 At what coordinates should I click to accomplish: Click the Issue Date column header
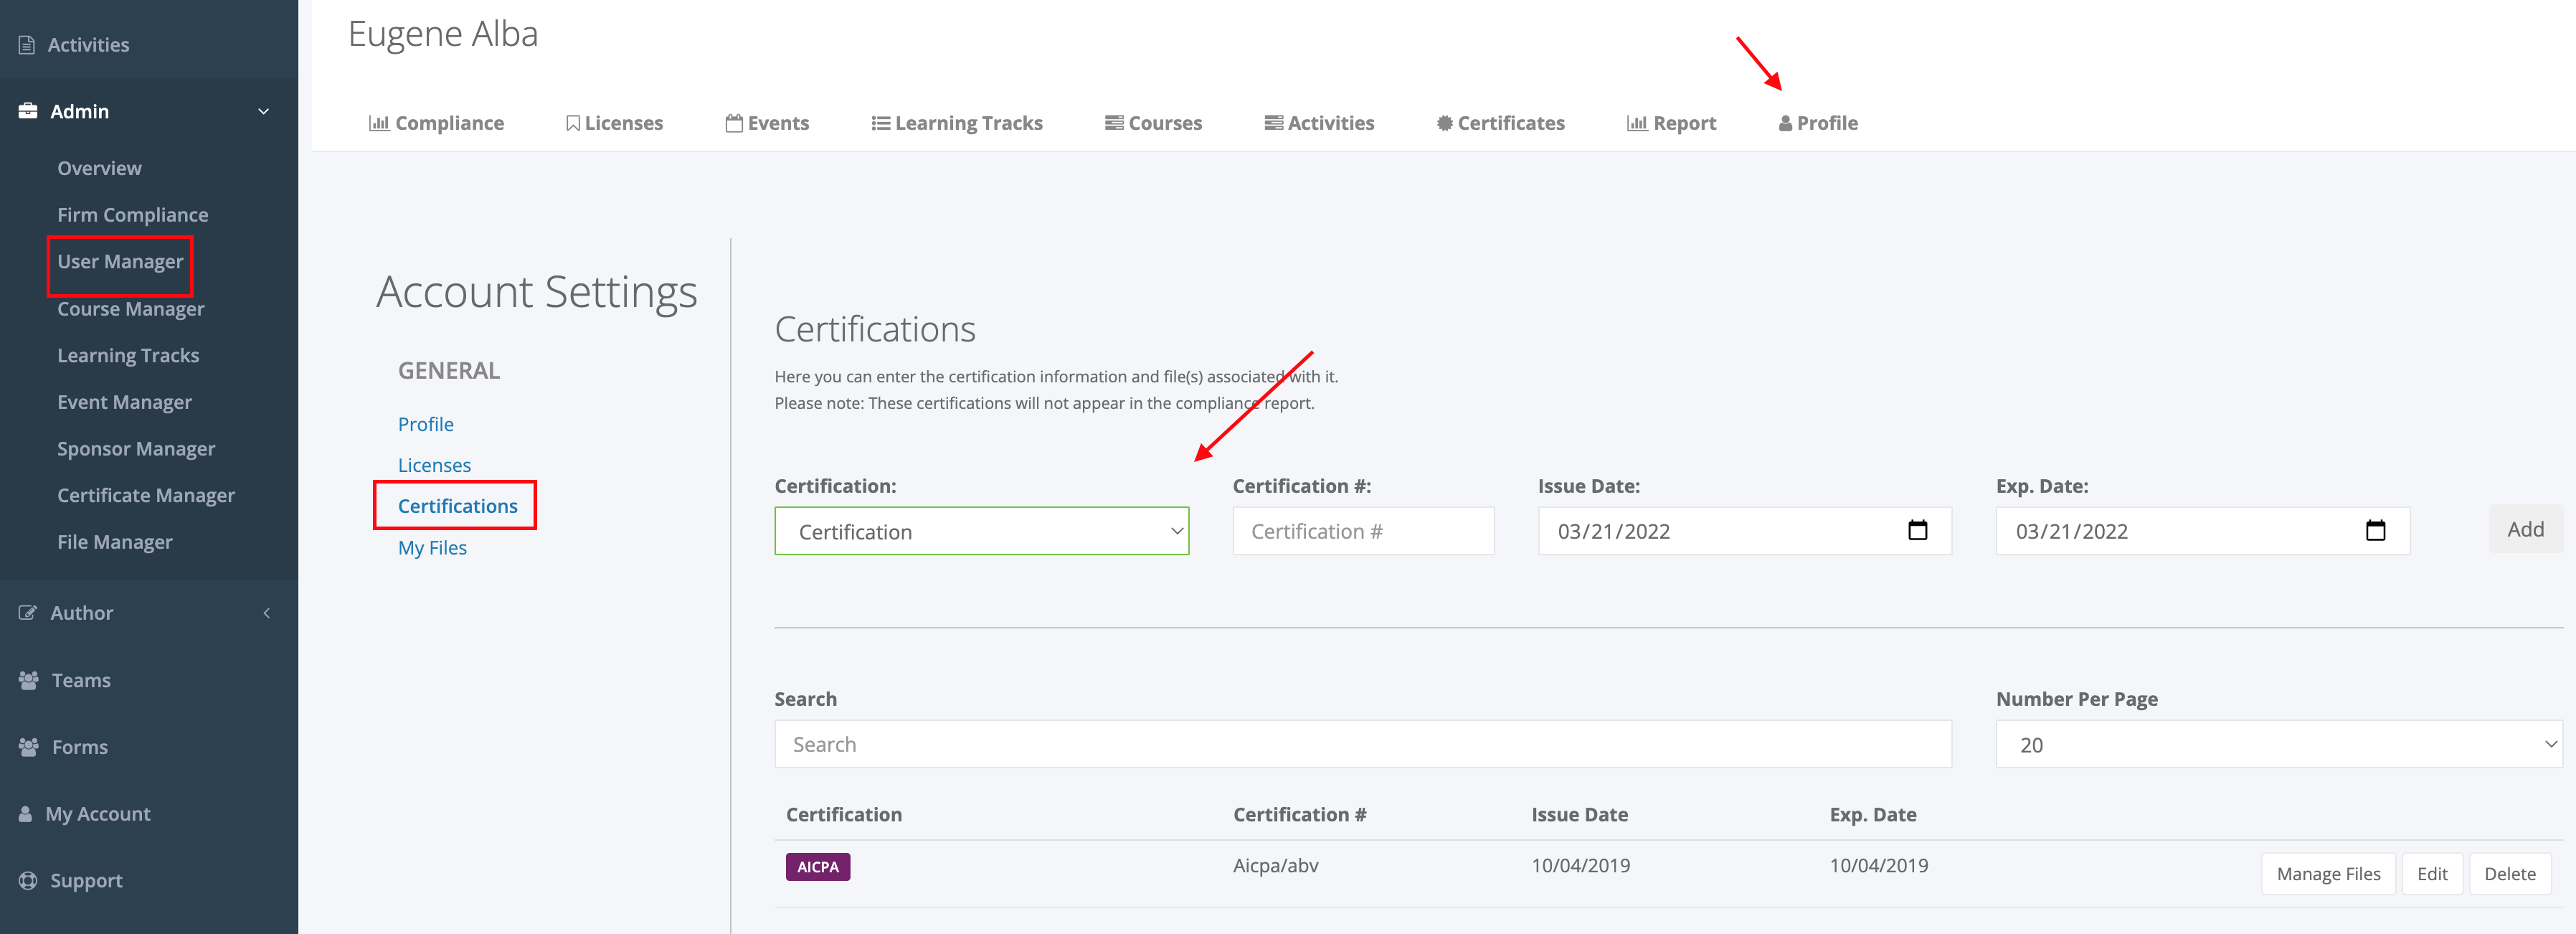pyautogui.click(x=1580, y=815)
